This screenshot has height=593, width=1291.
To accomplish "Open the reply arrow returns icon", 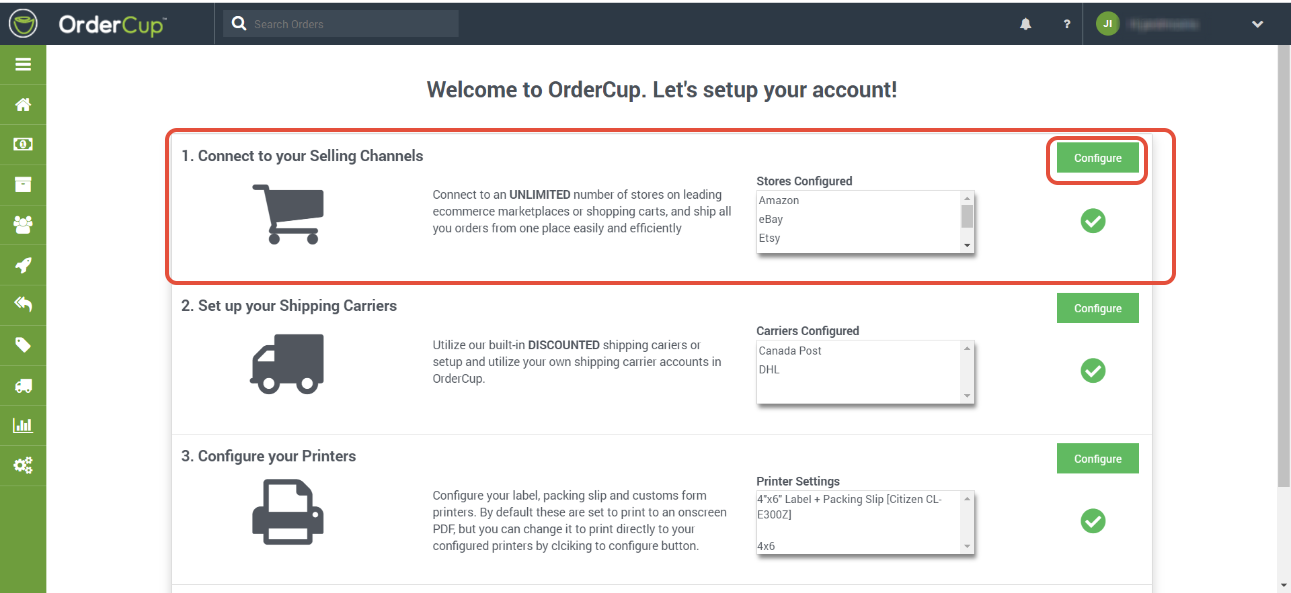I will click(x=23, y=304).
